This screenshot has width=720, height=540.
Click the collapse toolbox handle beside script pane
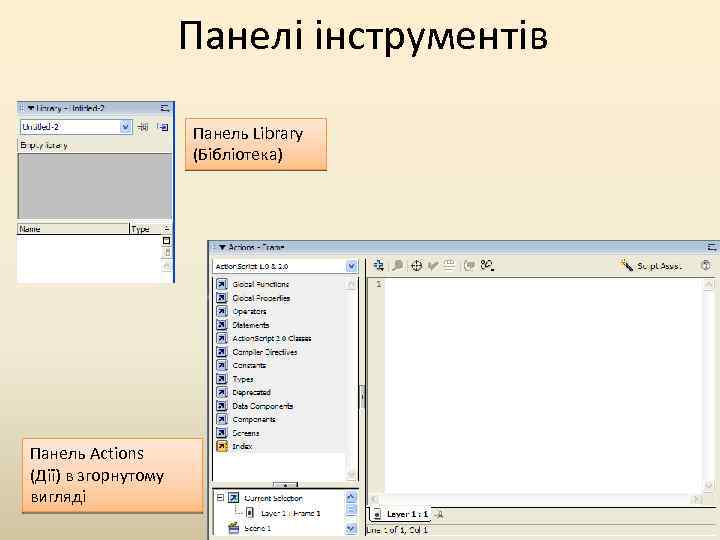pos(362,397)
